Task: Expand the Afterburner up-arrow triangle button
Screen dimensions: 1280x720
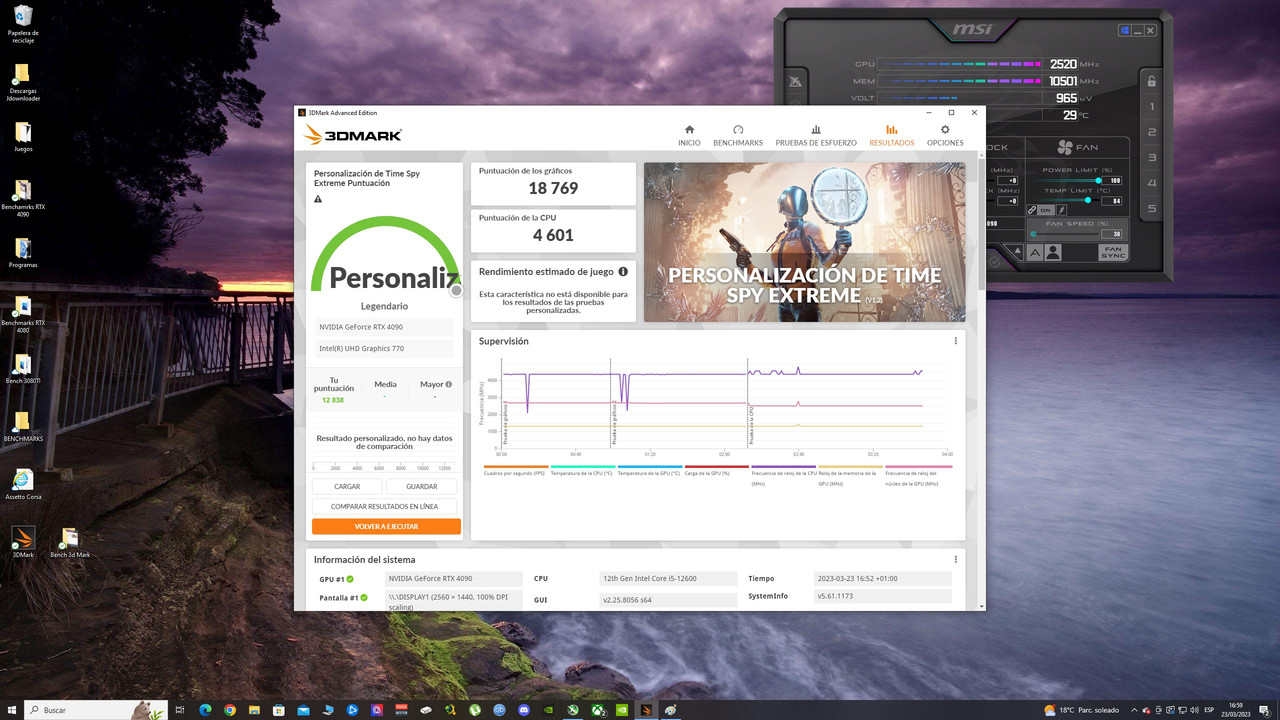Action: click(x=1017, y=250)
